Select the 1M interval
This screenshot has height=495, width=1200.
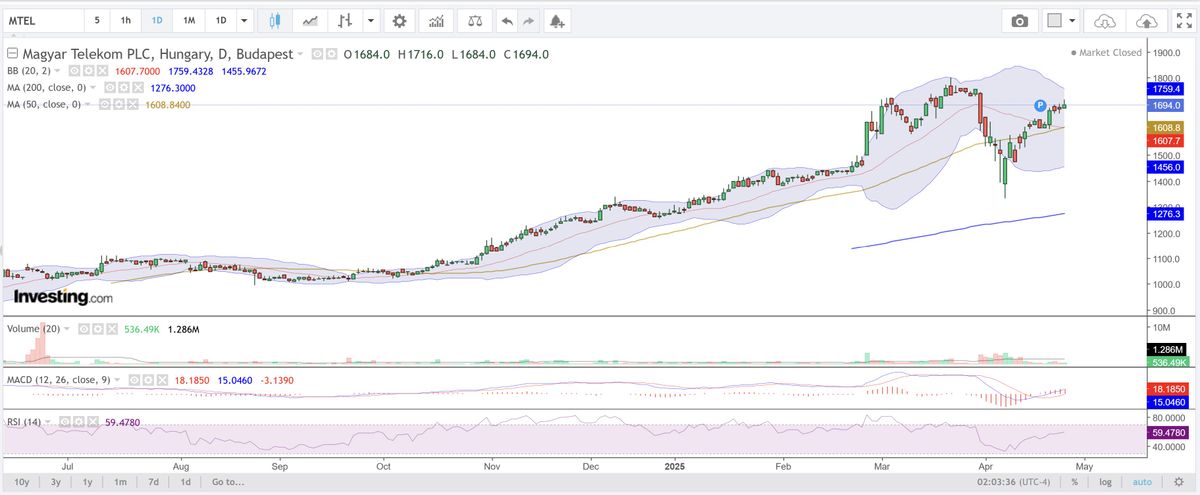tap(189, 20)
